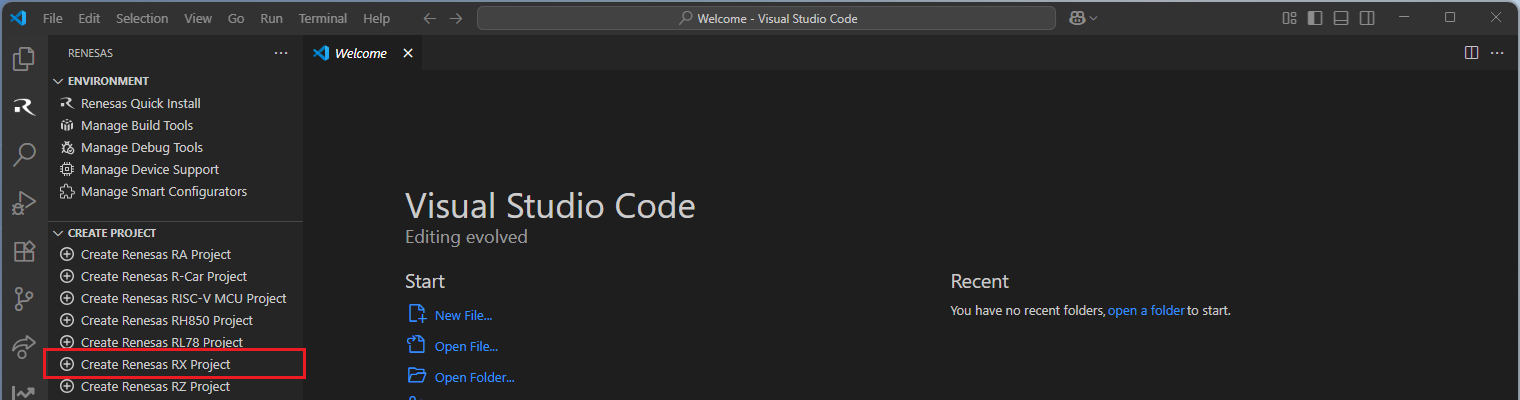
Task: Toggle the bottom panel
Action: [1341, 18]
